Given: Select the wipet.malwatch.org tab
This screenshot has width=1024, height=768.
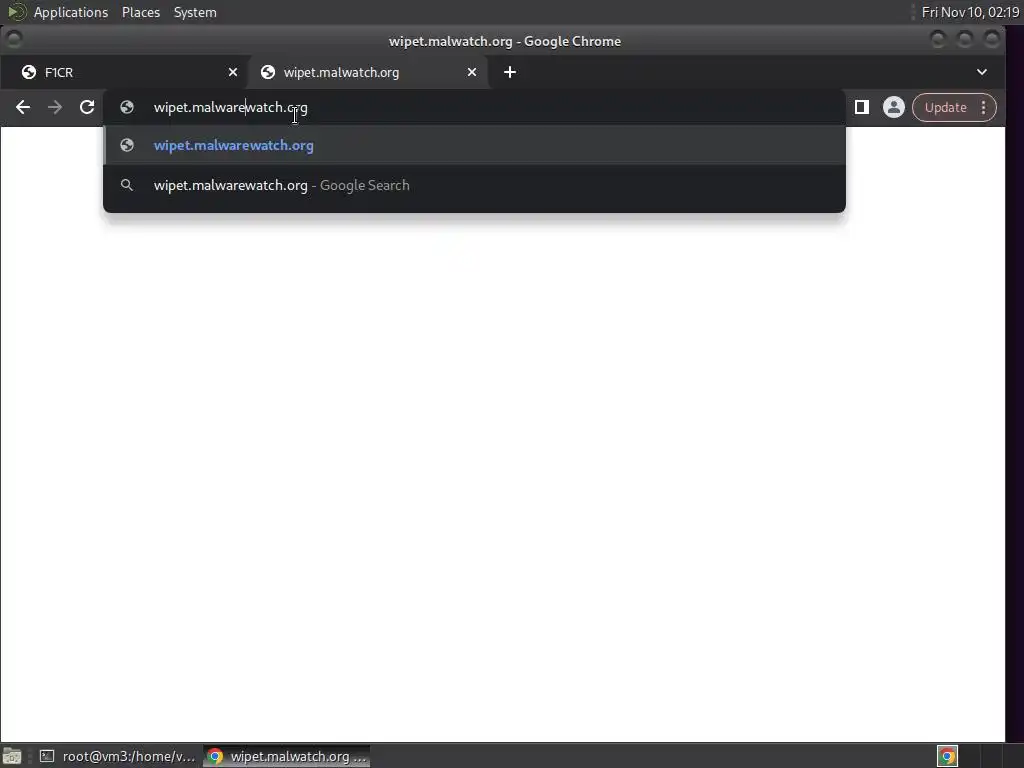Looking at the screenshot, I should 368,72.
